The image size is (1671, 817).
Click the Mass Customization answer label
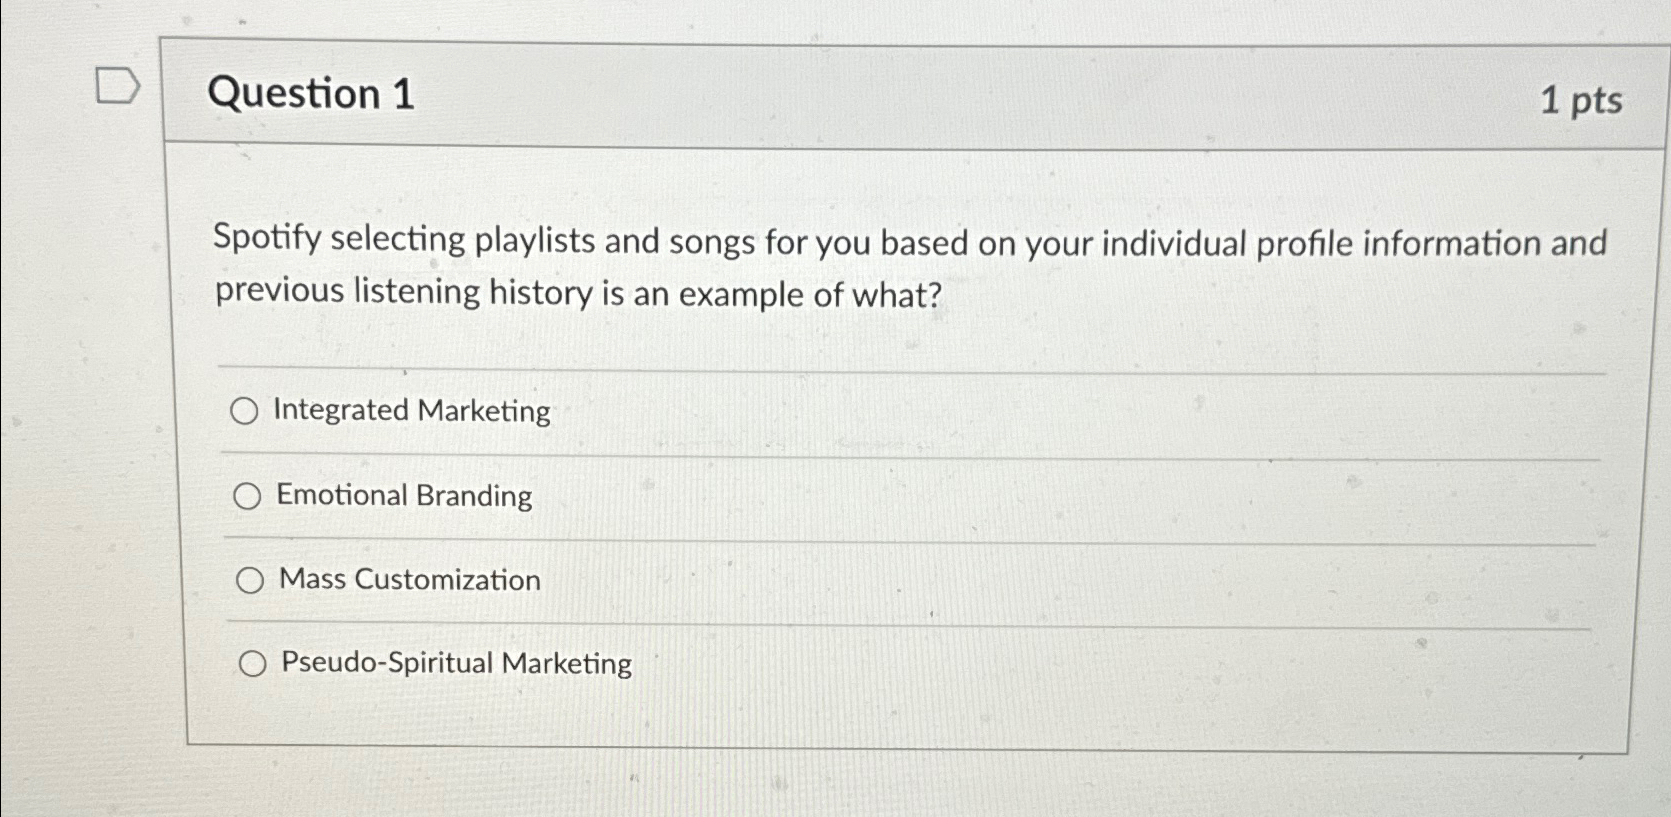(x=408, y=579)
